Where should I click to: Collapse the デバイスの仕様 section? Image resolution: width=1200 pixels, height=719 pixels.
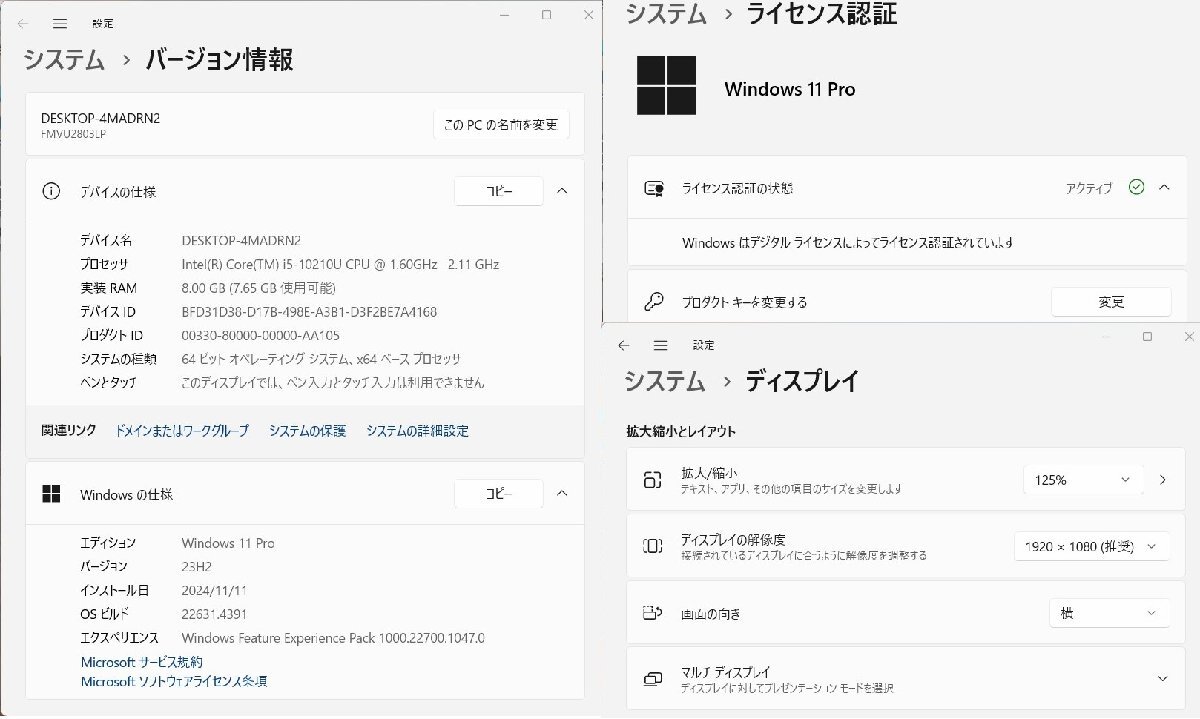click(x=562, y=191)
